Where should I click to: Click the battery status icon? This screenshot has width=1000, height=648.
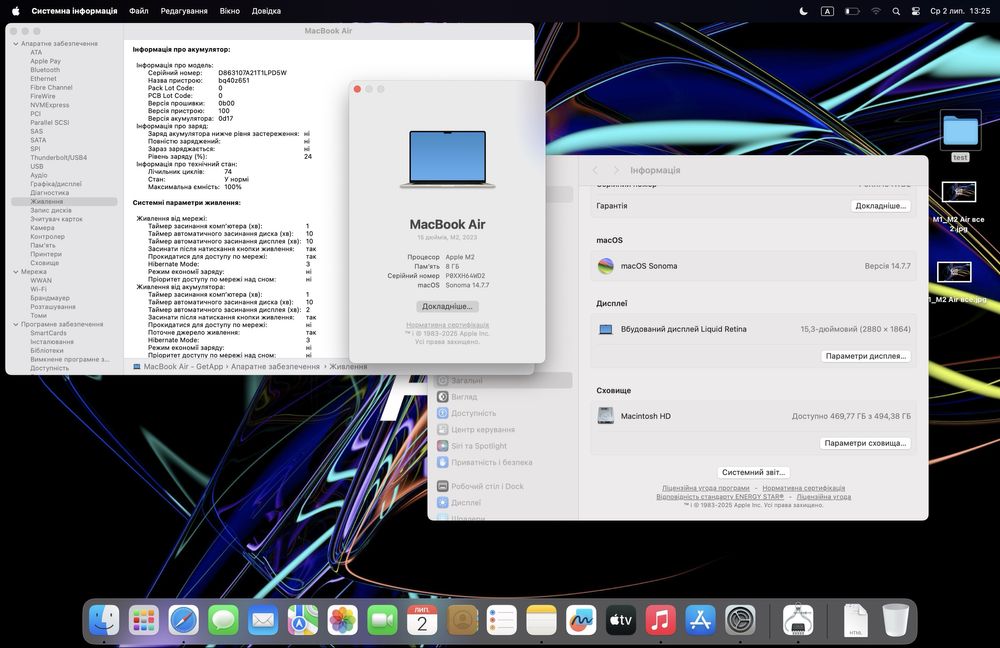click(x=852, y=11)
